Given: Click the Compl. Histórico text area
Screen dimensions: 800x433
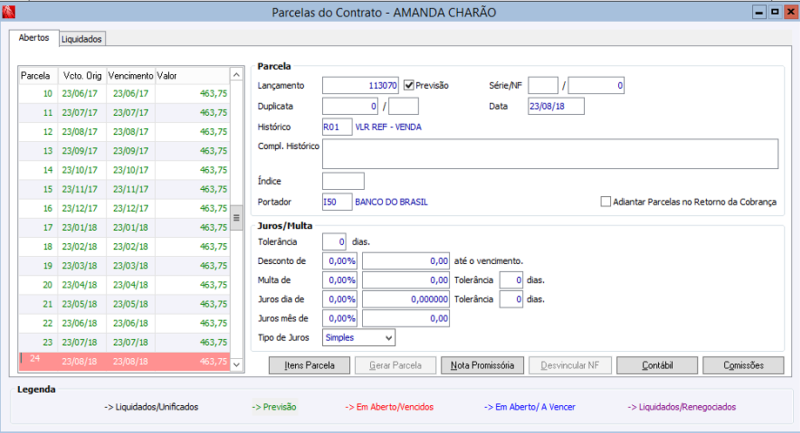Looking at the screenshot, I should pos(550,154).
